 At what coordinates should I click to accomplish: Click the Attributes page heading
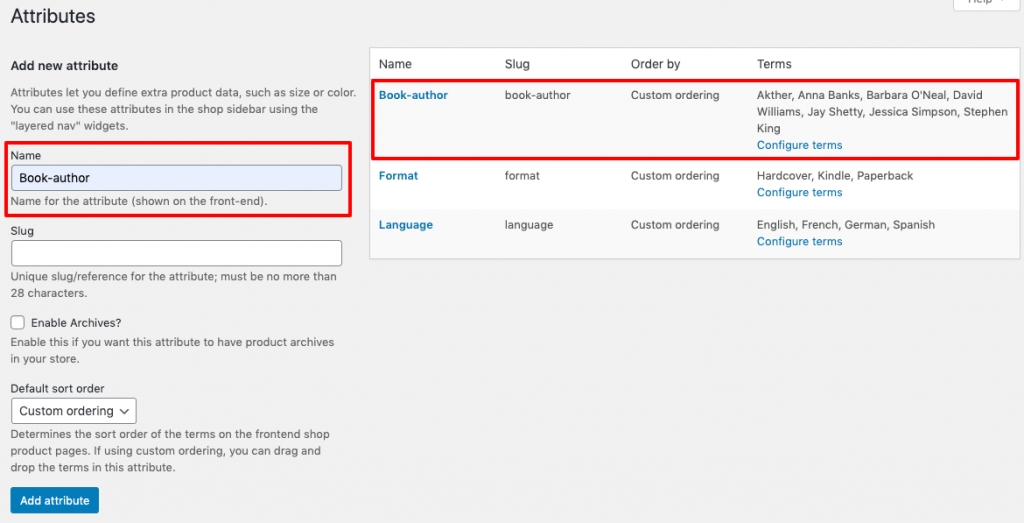(53, 17)
